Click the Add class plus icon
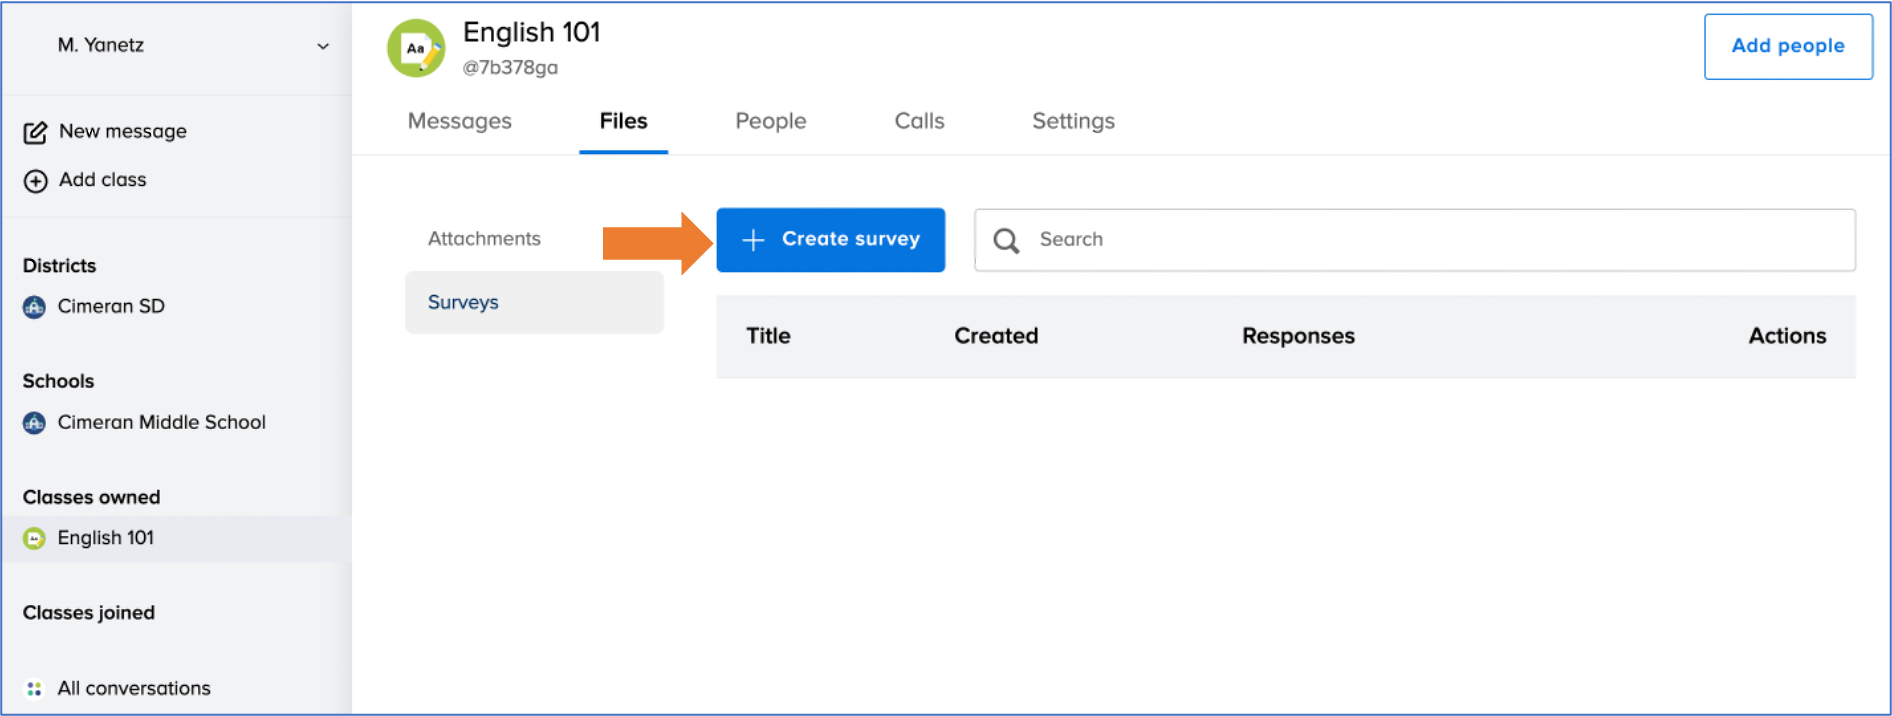The image size is (1892, 716). point(35,181)
